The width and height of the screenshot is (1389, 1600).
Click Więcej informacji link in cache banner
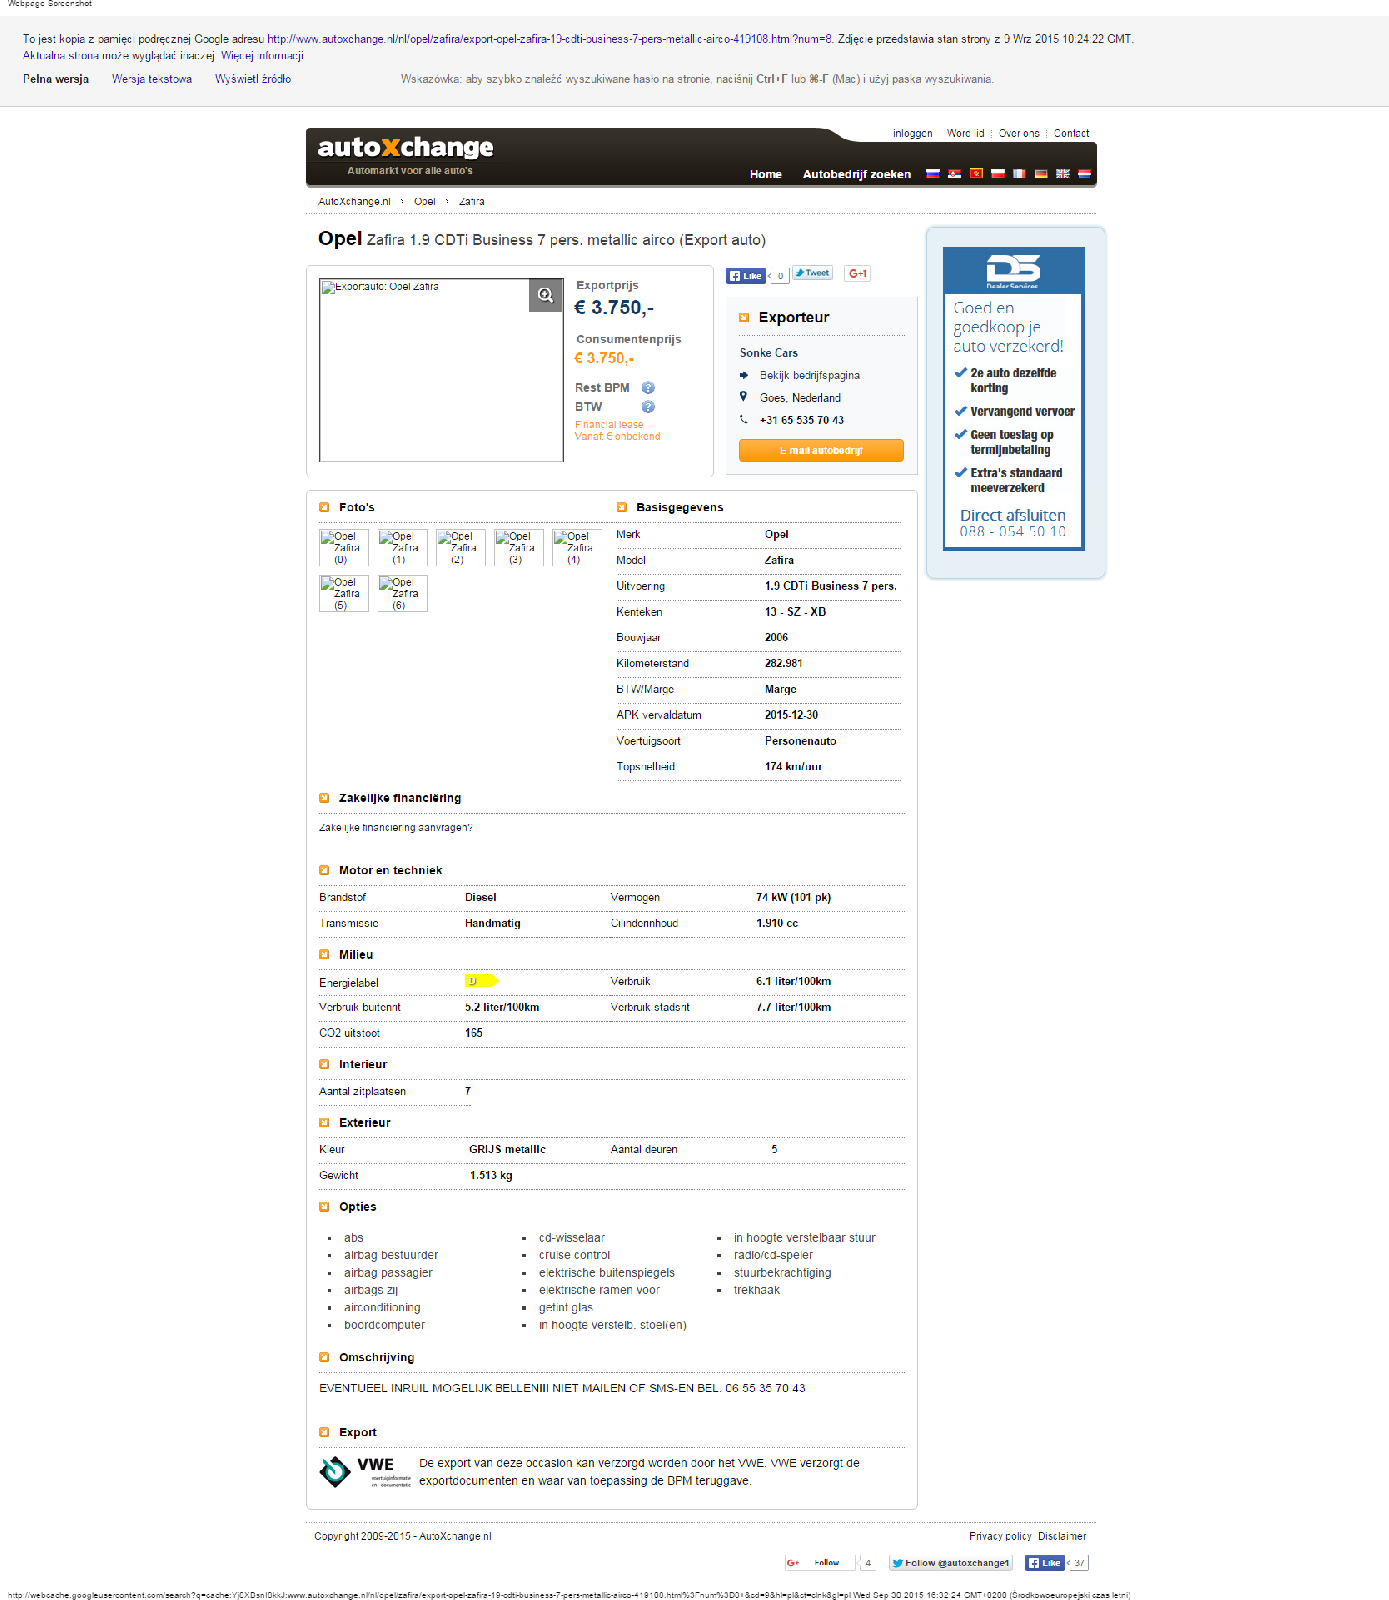pyautogui.click(x=262, y=56)
